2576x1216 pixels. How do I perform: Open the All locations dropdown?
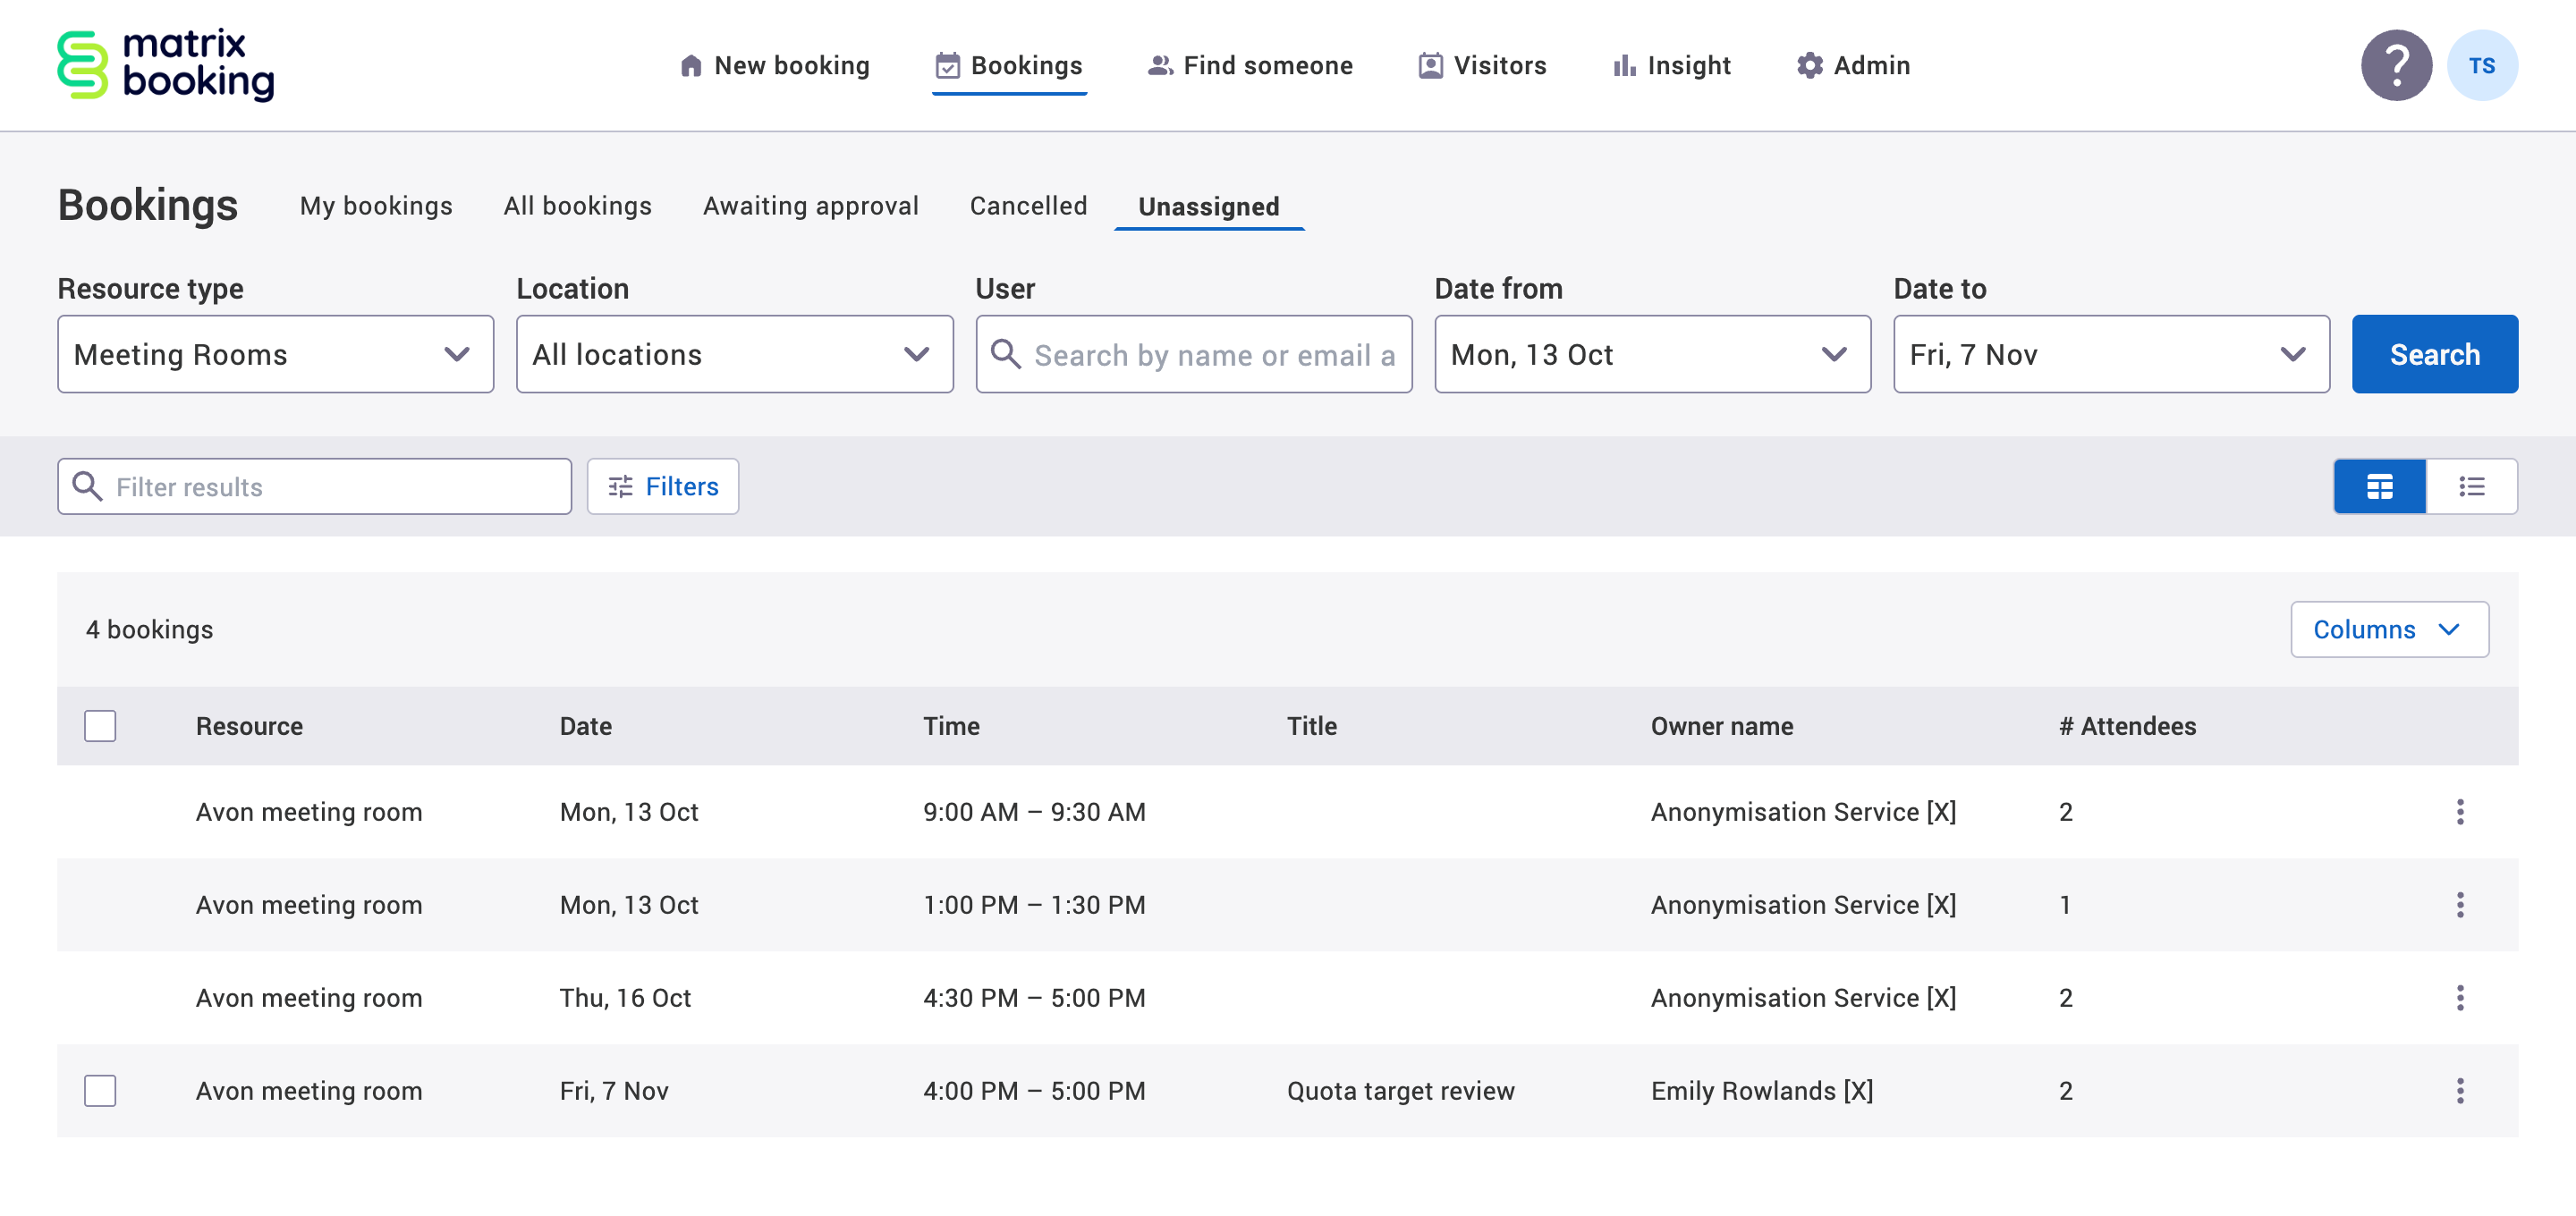(735, 353)
